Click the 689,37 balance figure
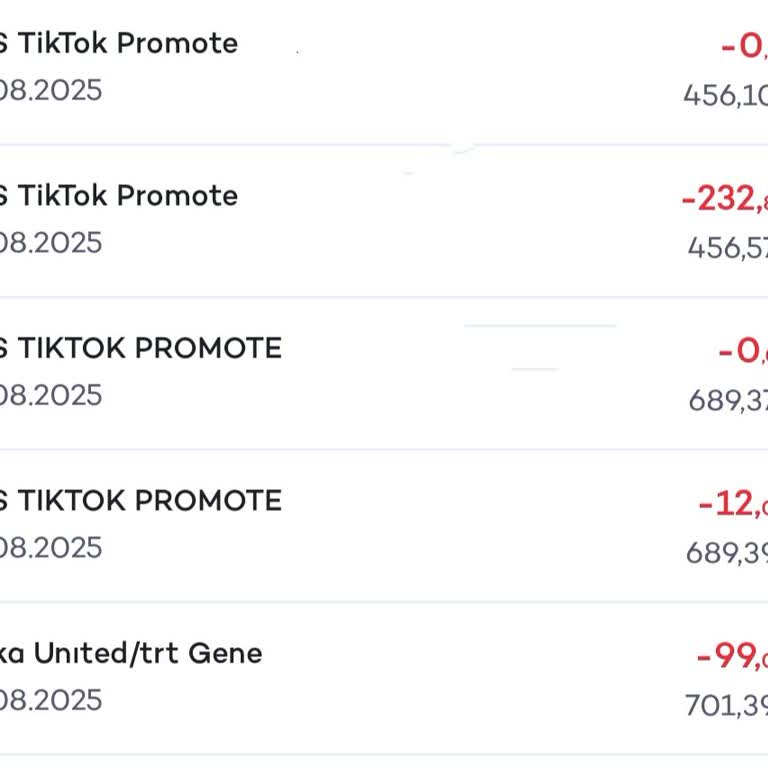 point(727,400)
